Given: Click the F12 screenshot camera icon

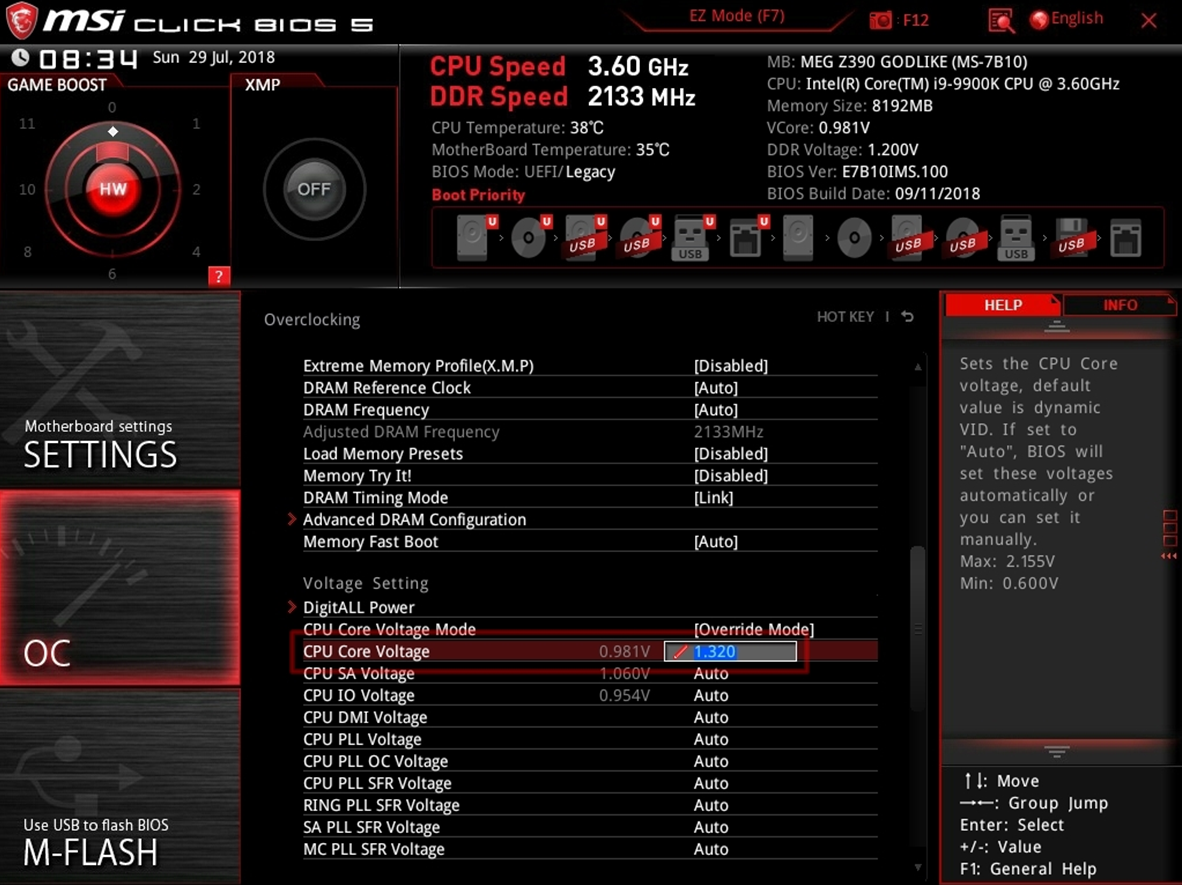Looking at the screenshot, I should (x=880, y=20).
